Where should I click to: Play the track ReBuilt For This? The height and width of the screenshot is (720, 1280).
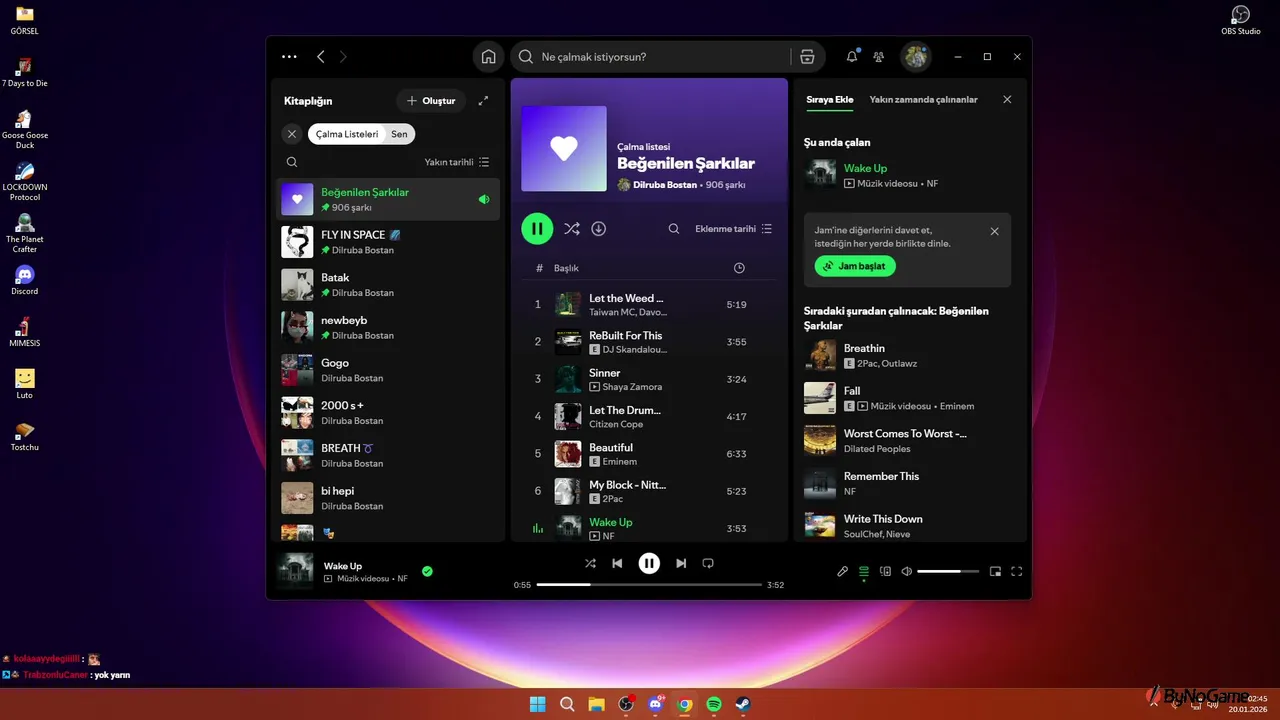[649, 342]
